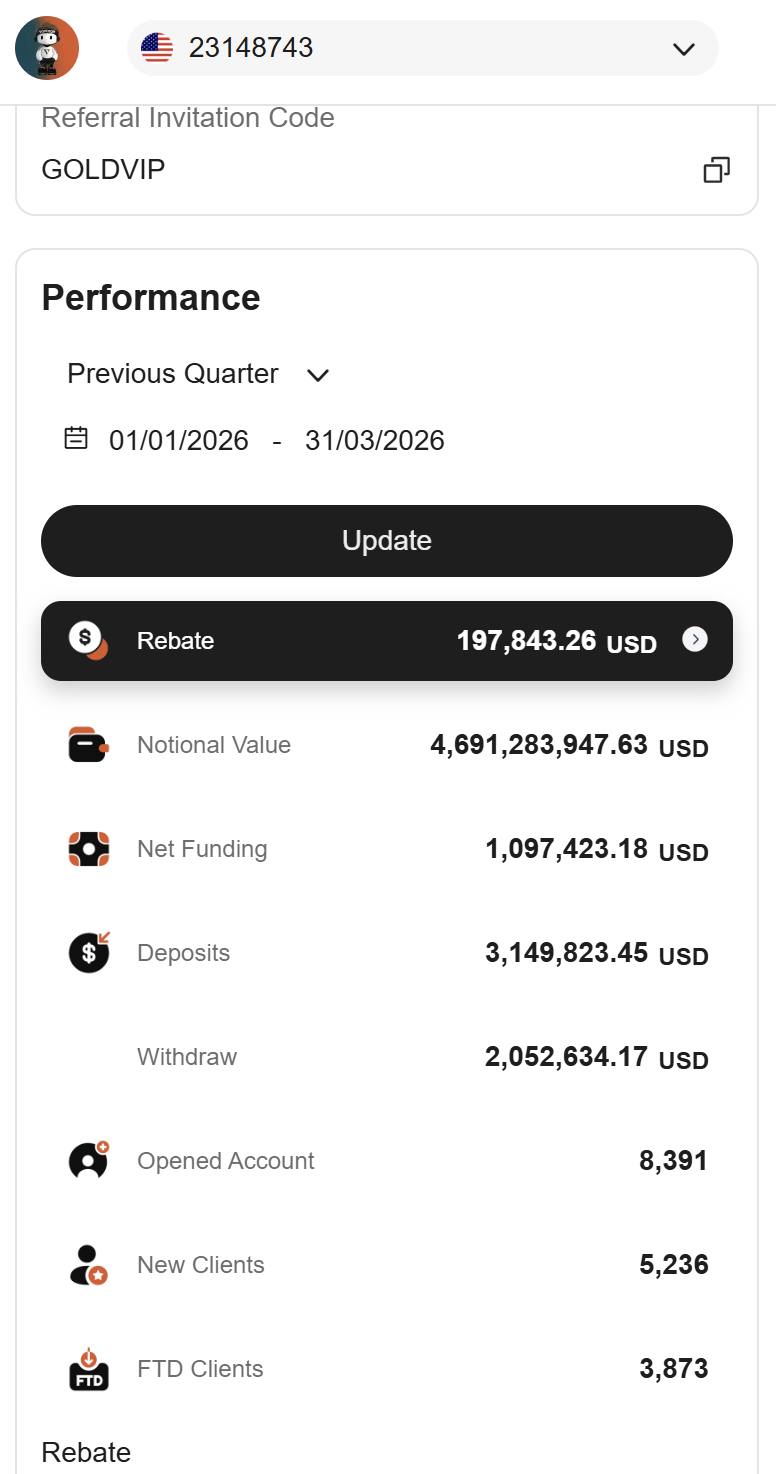
Task: Click the Rebate coin icon
Action: (x=88, y=641)
